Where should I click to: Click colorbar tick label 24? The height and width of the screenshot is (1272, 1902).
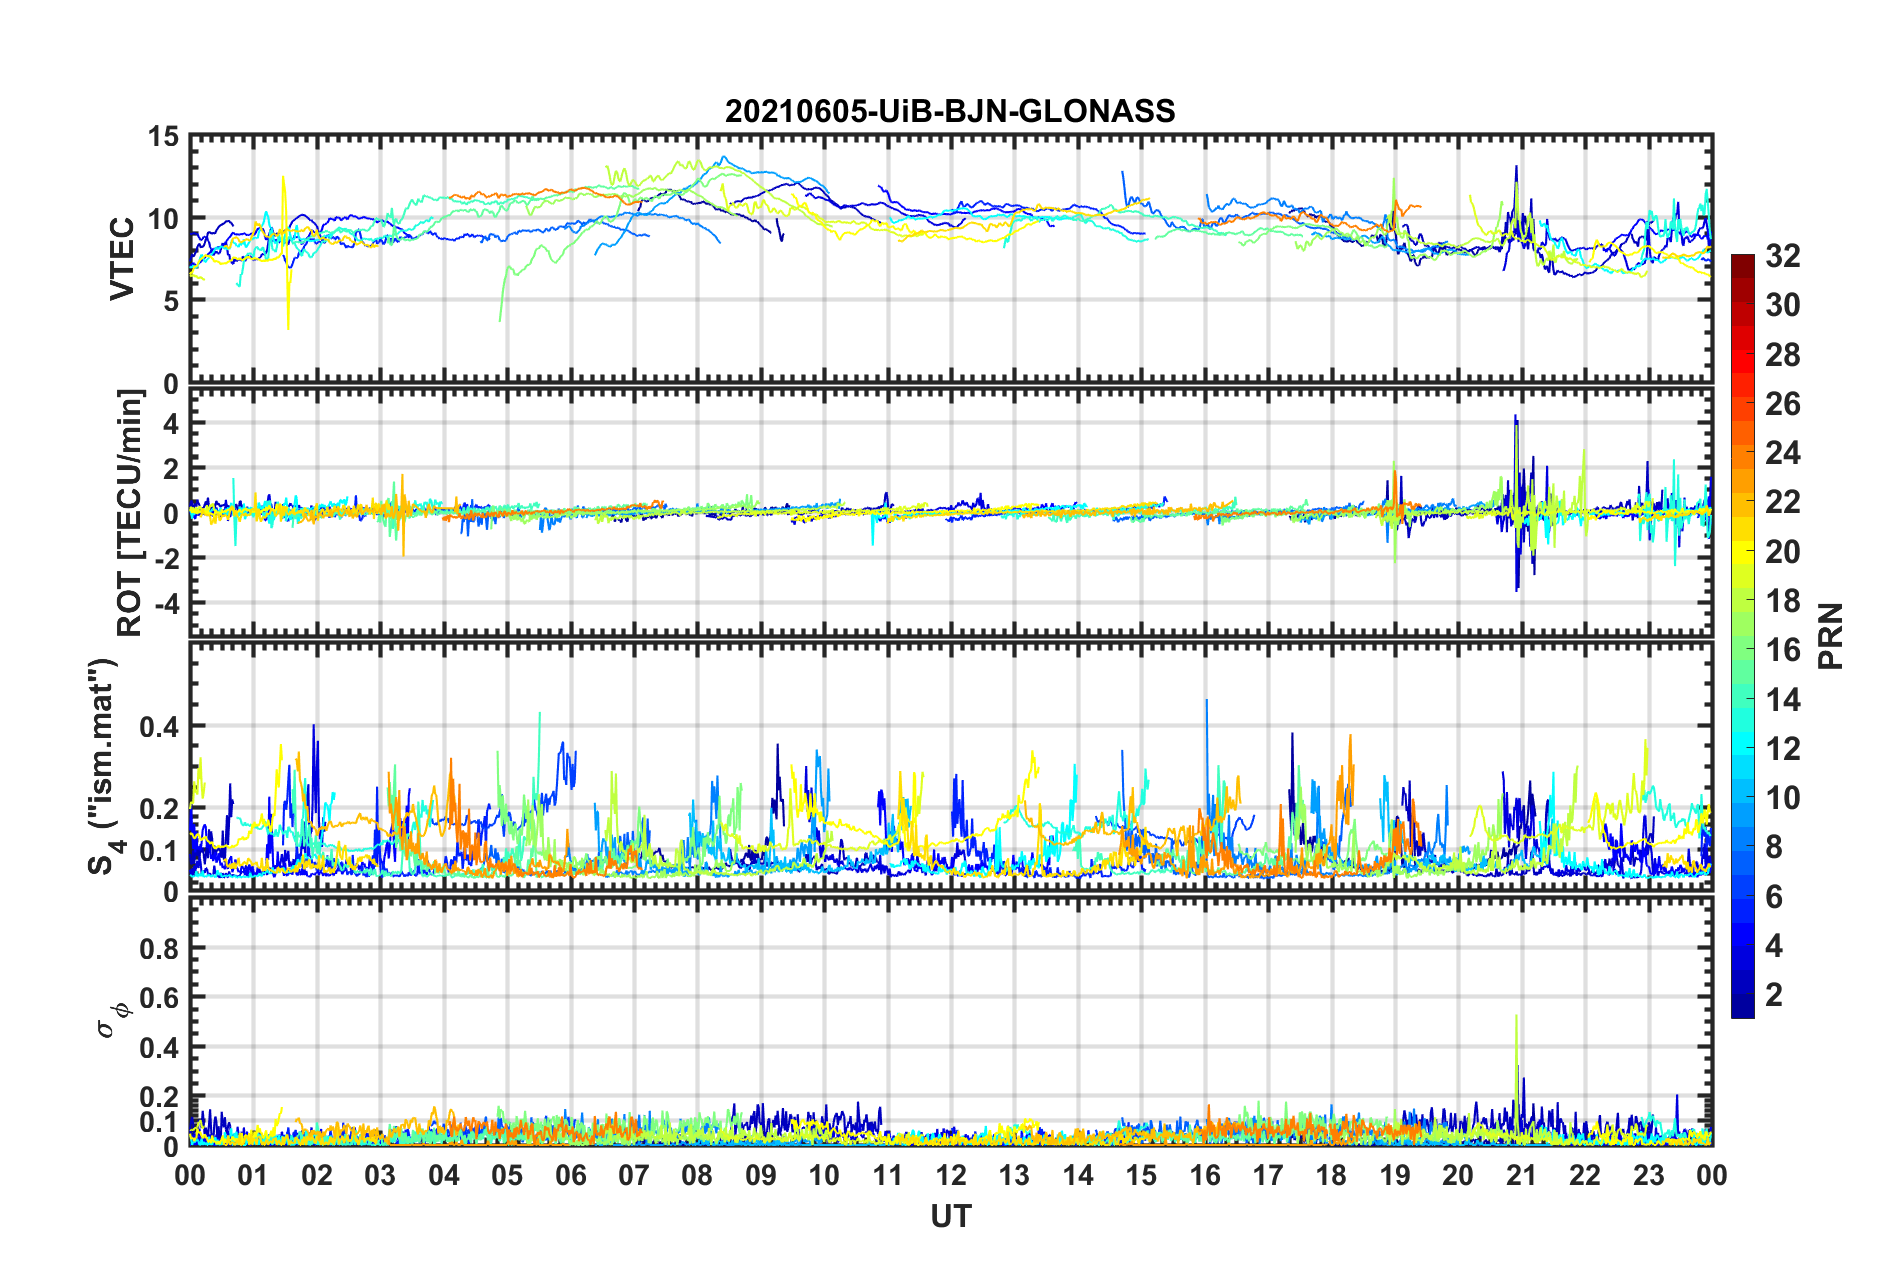click(1782, 453)
